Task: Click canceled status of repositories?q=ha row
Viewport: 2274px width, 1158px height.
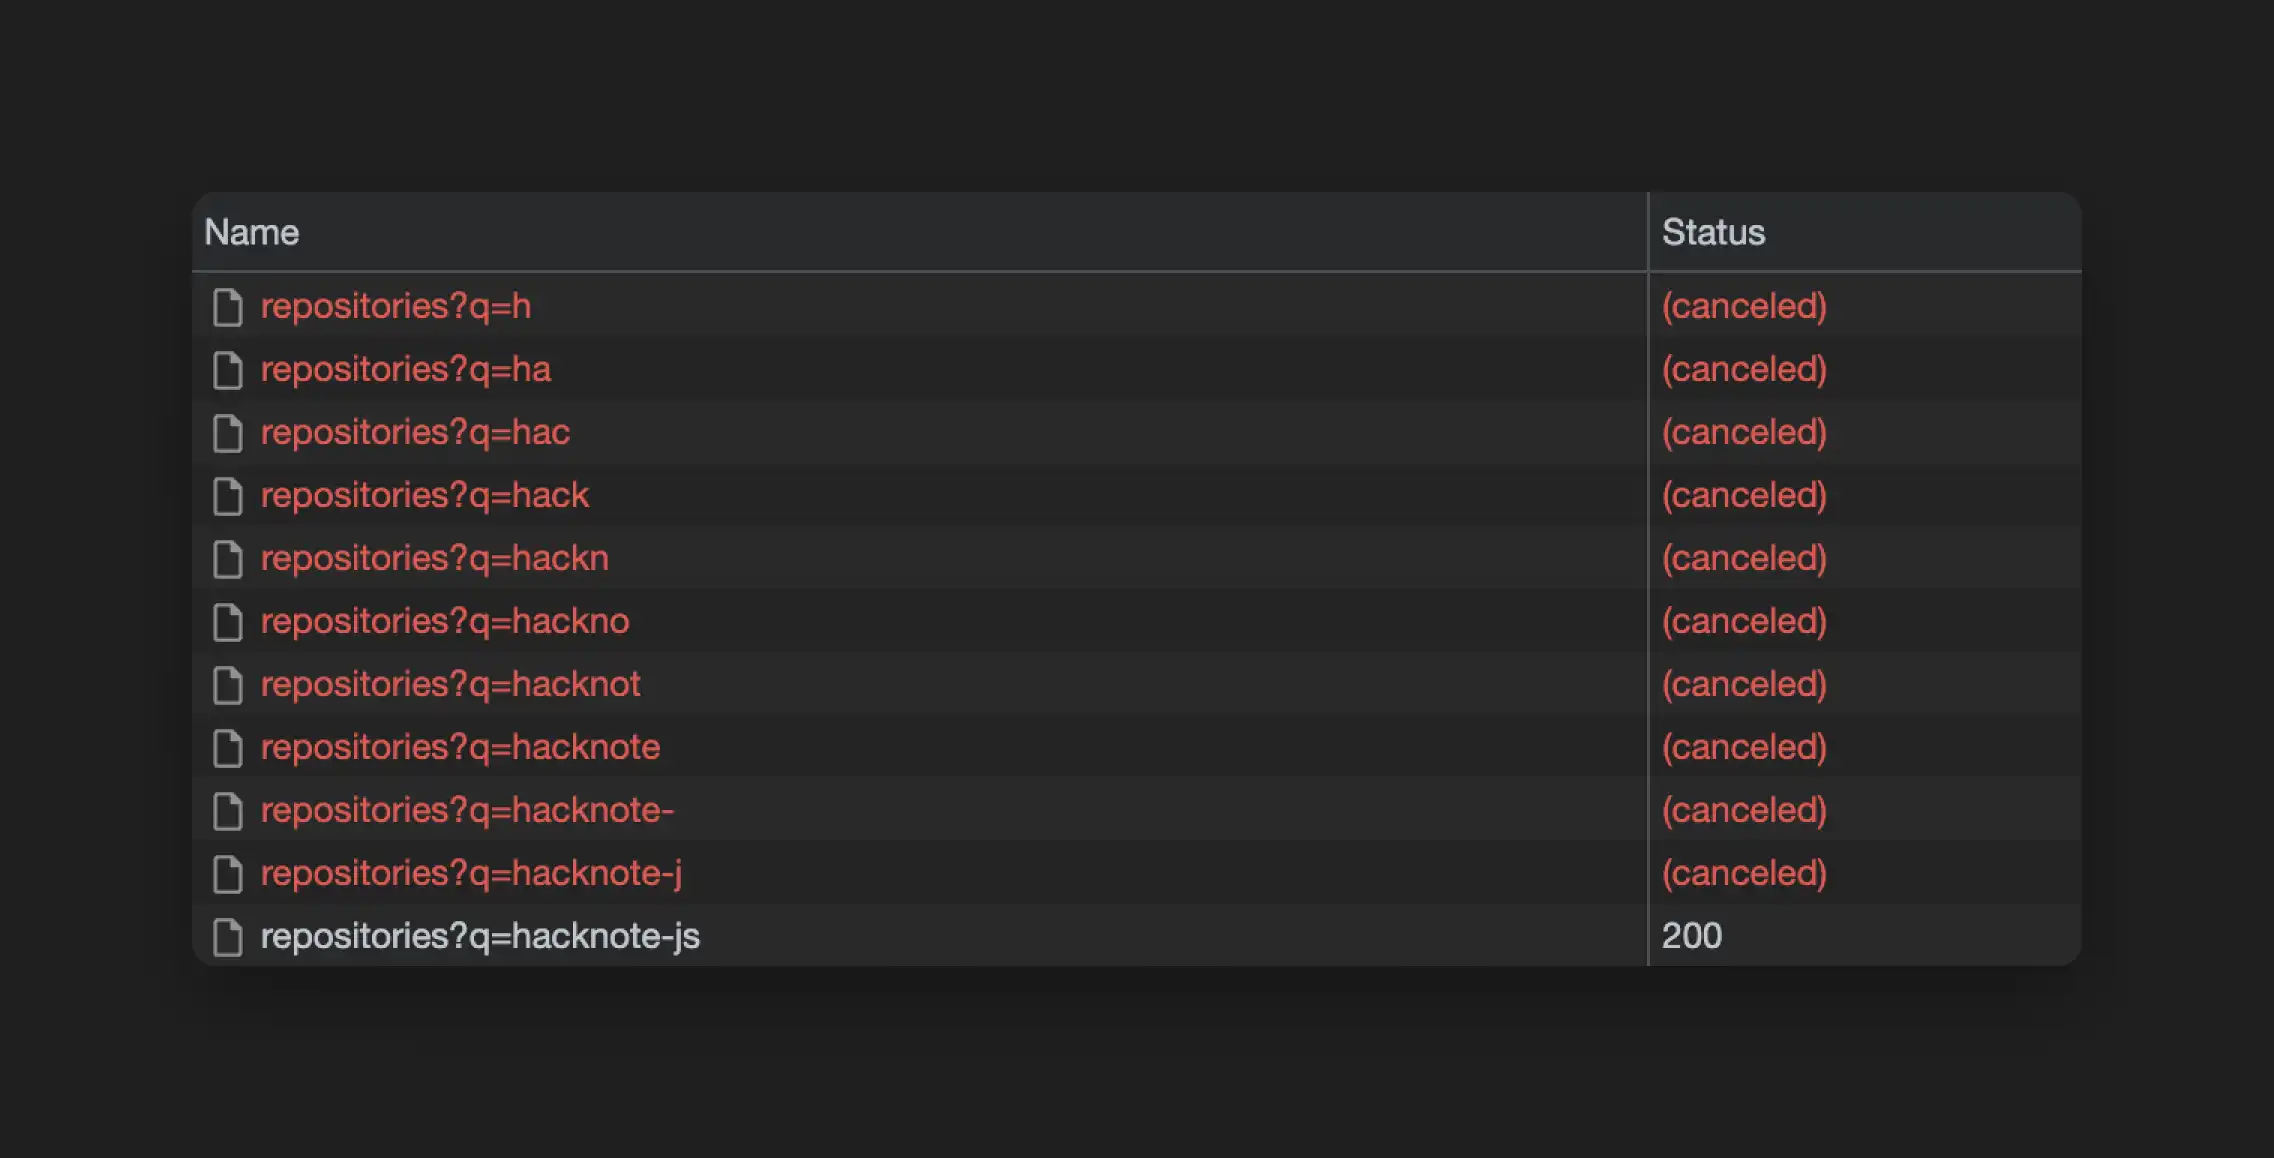Action: [x=1744, y=369]
